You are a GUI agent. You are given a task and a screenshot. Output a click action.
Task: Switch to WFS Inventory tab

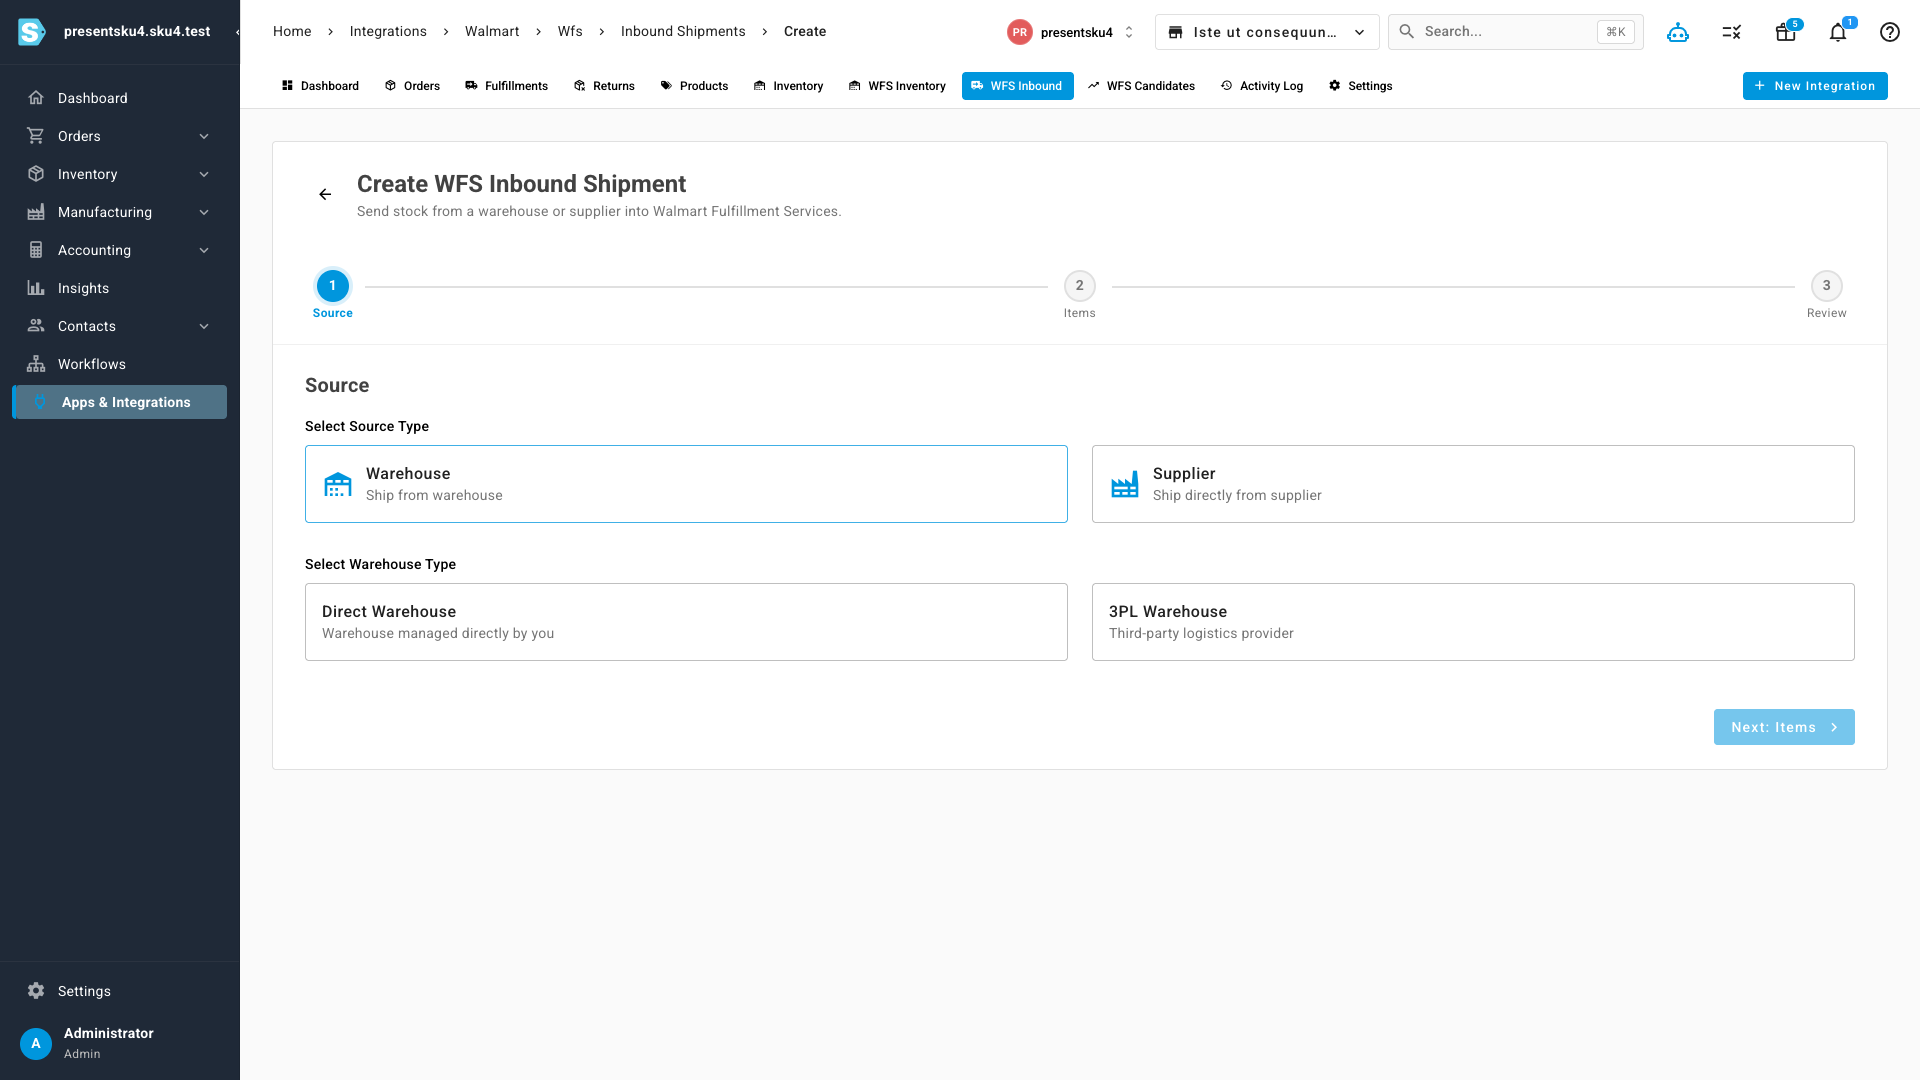pos(897,86)
